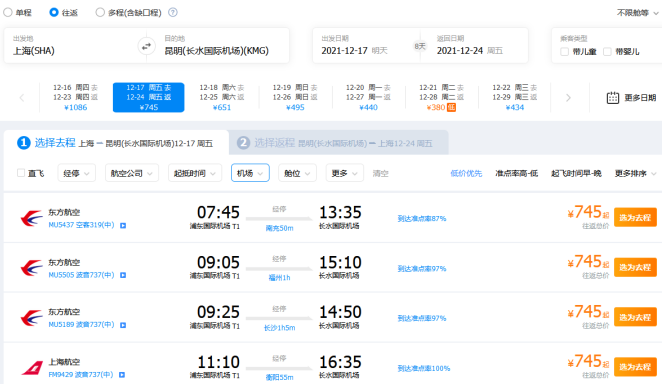Image resolution: width=664 pixels, height=384 pixels.
Task: Select the 12-21 / 12-28 lowest price date
Action: point(442,97)
